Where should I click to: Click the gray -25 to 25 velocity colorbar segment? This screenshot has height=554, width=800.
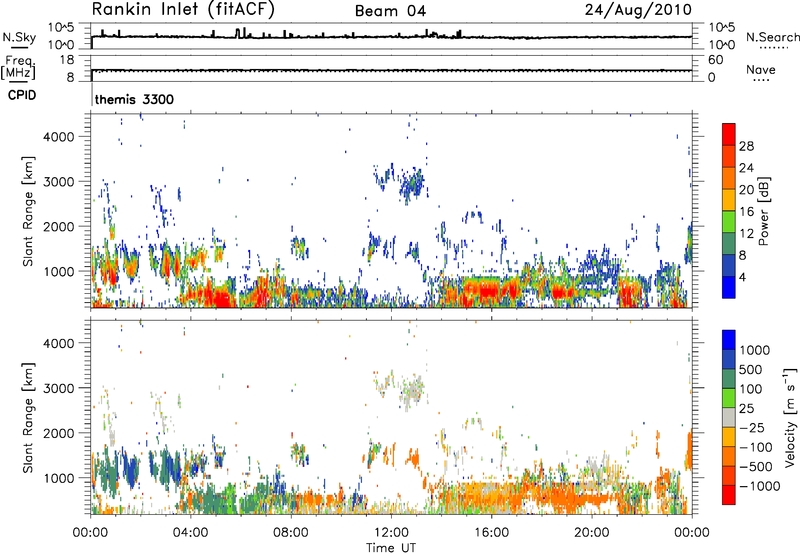729,418
